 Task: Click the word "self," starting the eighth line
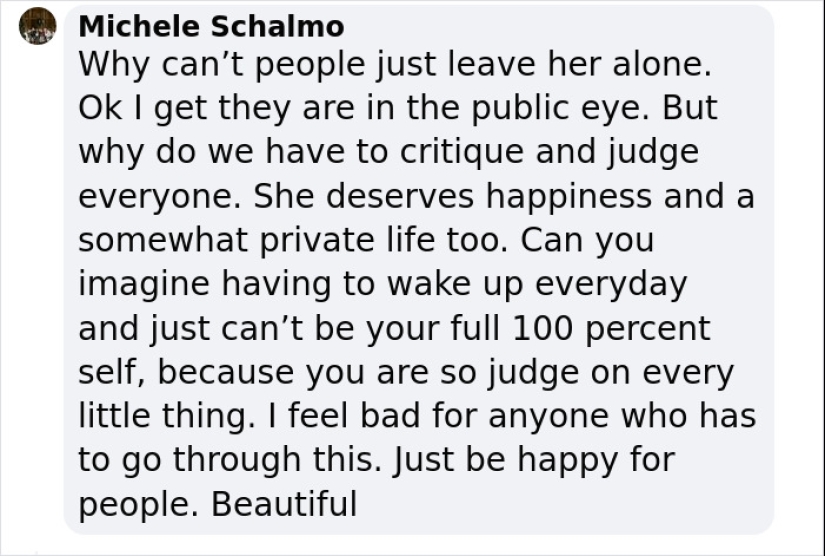coord(112,373)
